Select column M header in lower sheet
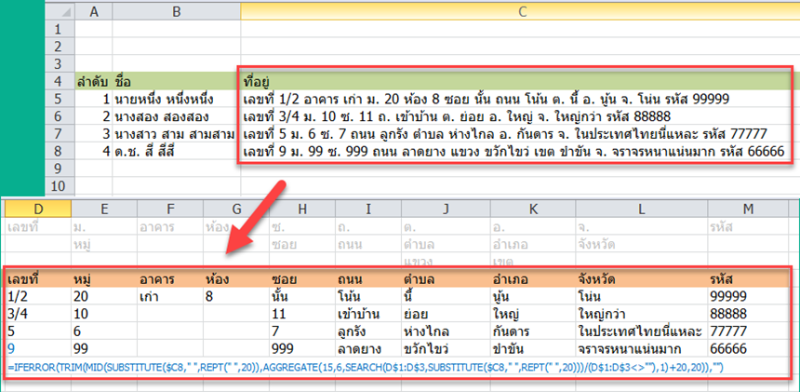Image resolution: width=800 pixels, height=392 pixels. pos(748,208)
